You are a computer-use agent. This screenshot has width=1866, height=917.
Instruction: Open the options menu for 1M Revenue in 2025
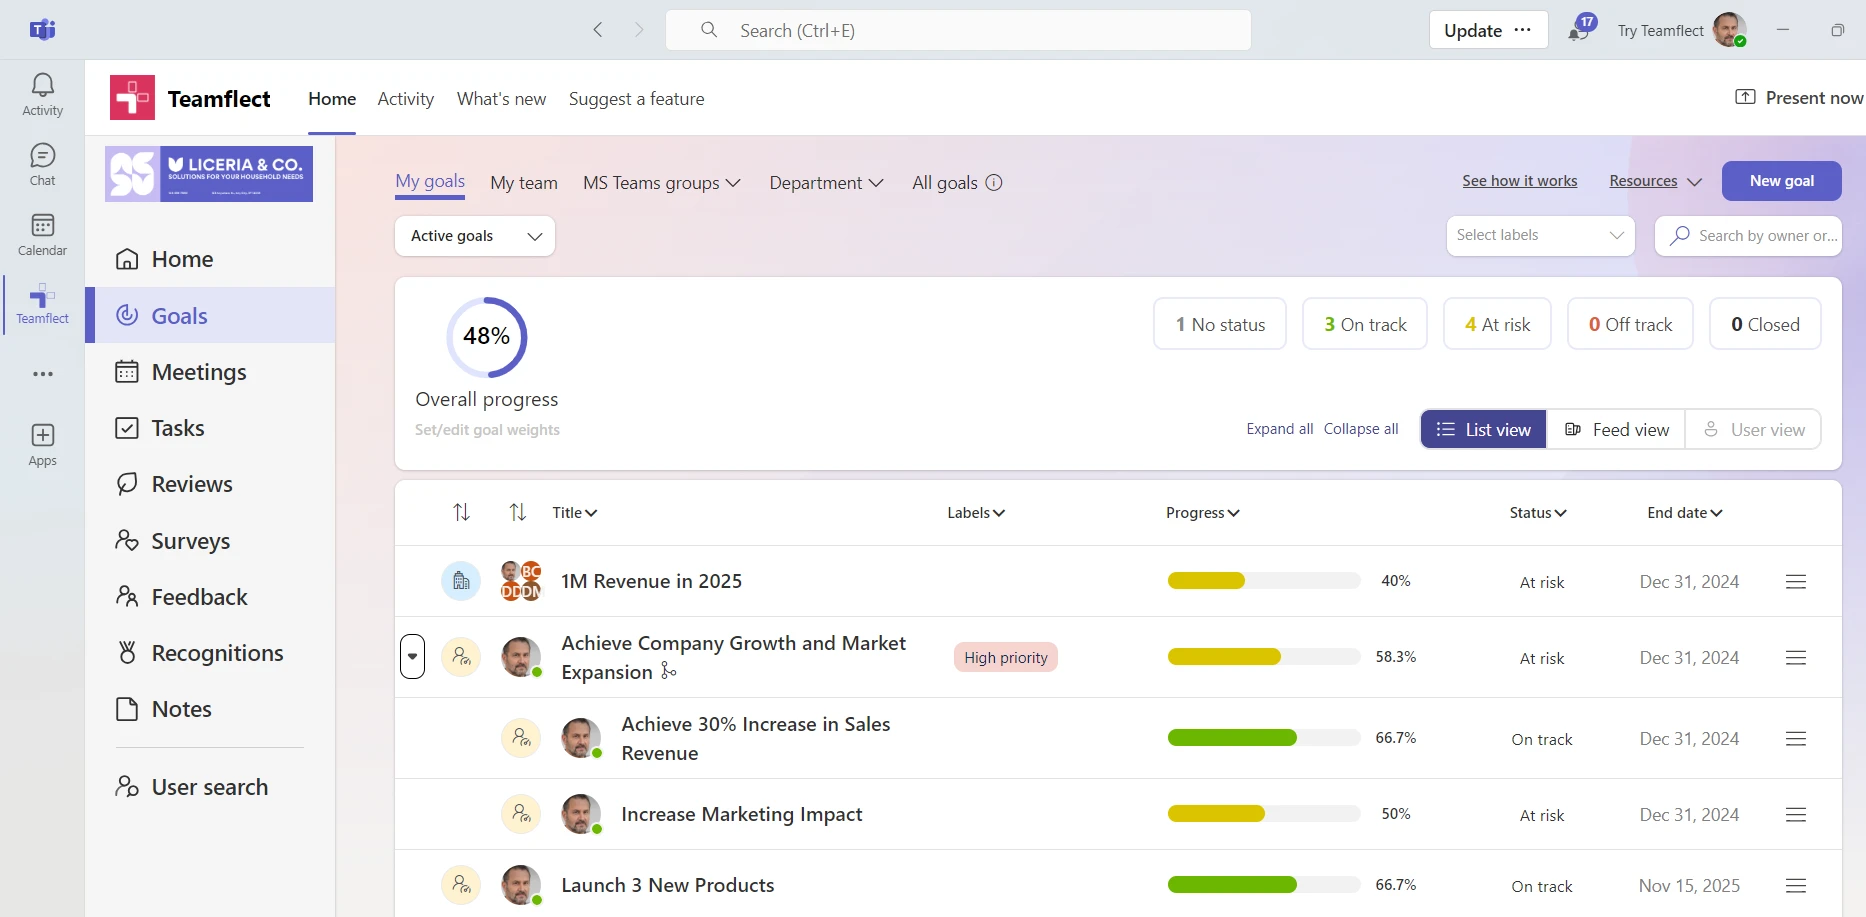[x=1796, y=581]
